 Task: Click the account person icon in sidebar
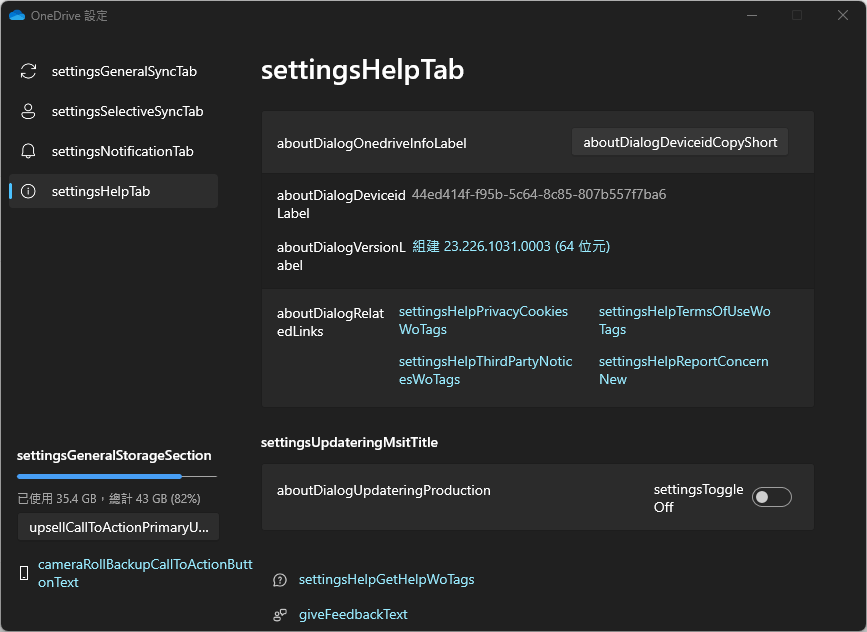[x=28, y=112]
